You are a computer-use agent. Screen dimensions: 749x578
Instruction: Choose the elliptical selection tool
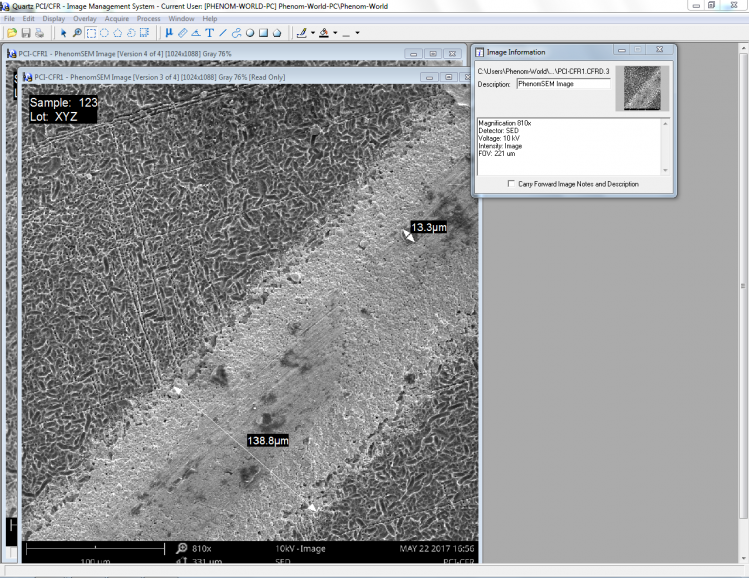104,33
